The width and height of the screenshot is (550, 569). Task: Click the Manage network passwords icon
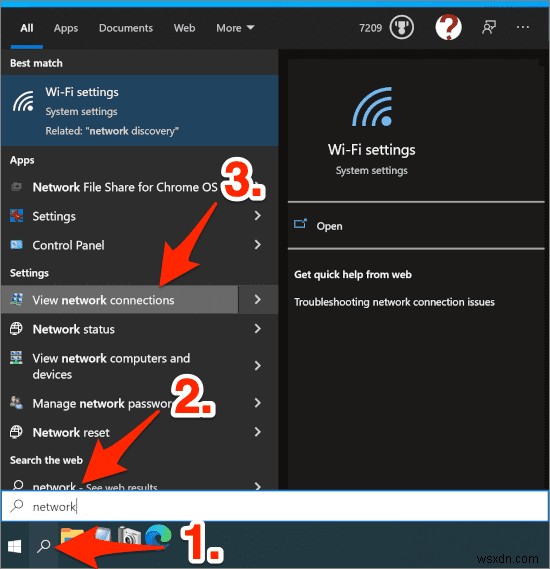coord(16,403)
